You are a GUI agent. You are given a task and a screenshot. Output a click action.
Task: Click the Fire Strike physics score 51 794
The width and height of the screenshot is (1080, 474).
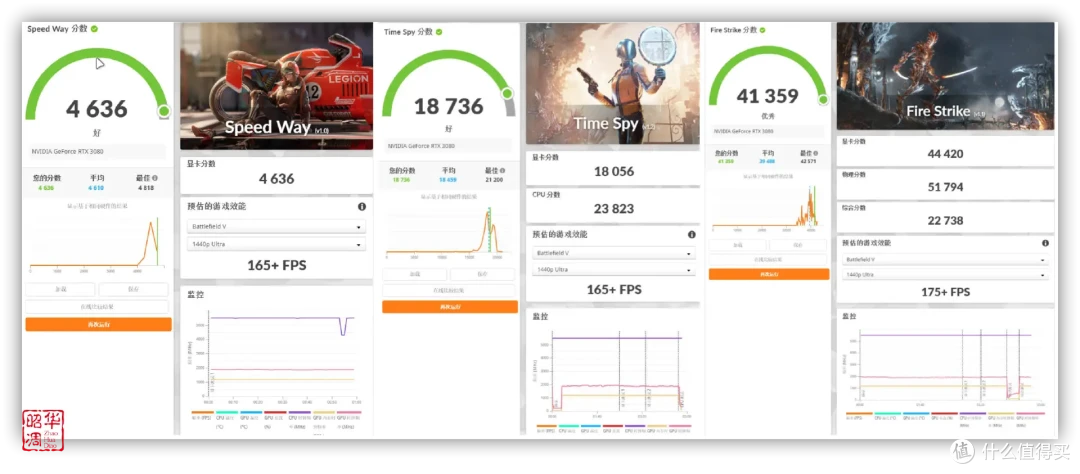click(945, 187)
